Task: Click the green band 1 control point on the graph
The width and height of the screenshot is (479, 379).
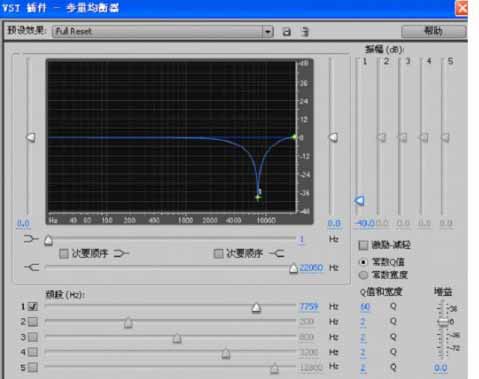Action: coord(258,197)
